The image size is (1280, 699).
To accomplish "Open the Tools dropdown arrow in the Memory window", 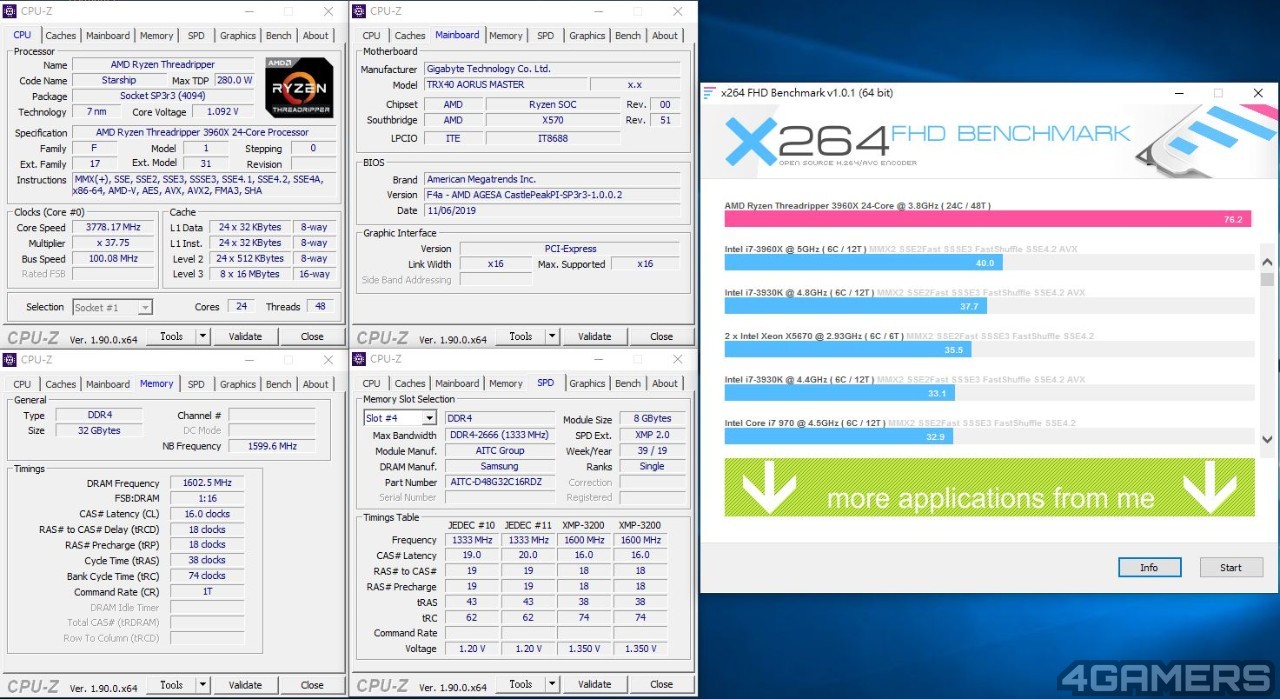I will [203, 685].
